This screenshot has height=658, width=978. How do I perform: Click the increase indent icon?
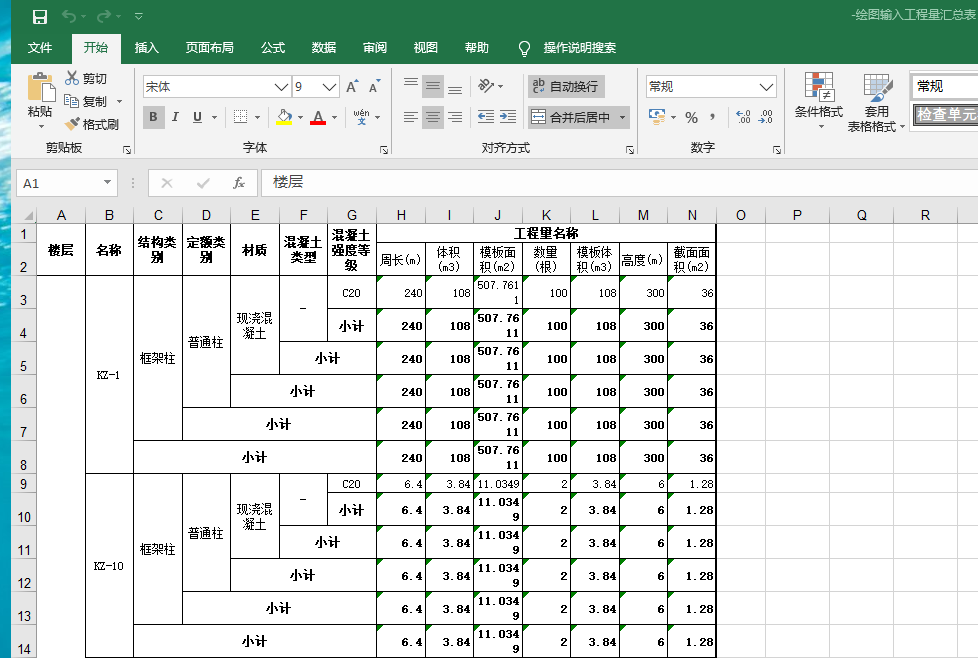point(508,117)
